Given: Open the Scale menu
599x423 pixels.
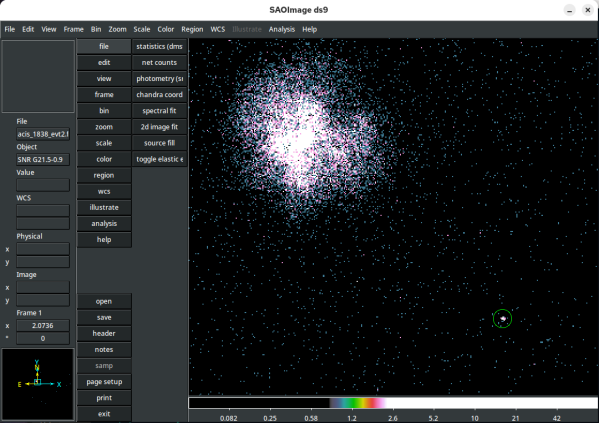Looking at the screenshot, I should coord(142,29).
